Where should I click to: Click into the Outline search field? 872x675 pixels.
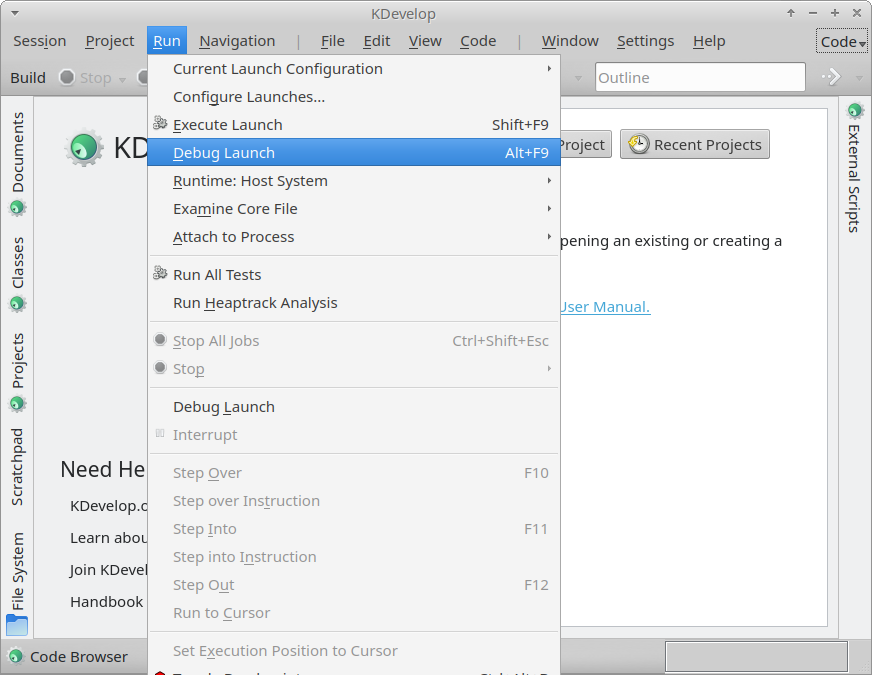coord(700,77)
